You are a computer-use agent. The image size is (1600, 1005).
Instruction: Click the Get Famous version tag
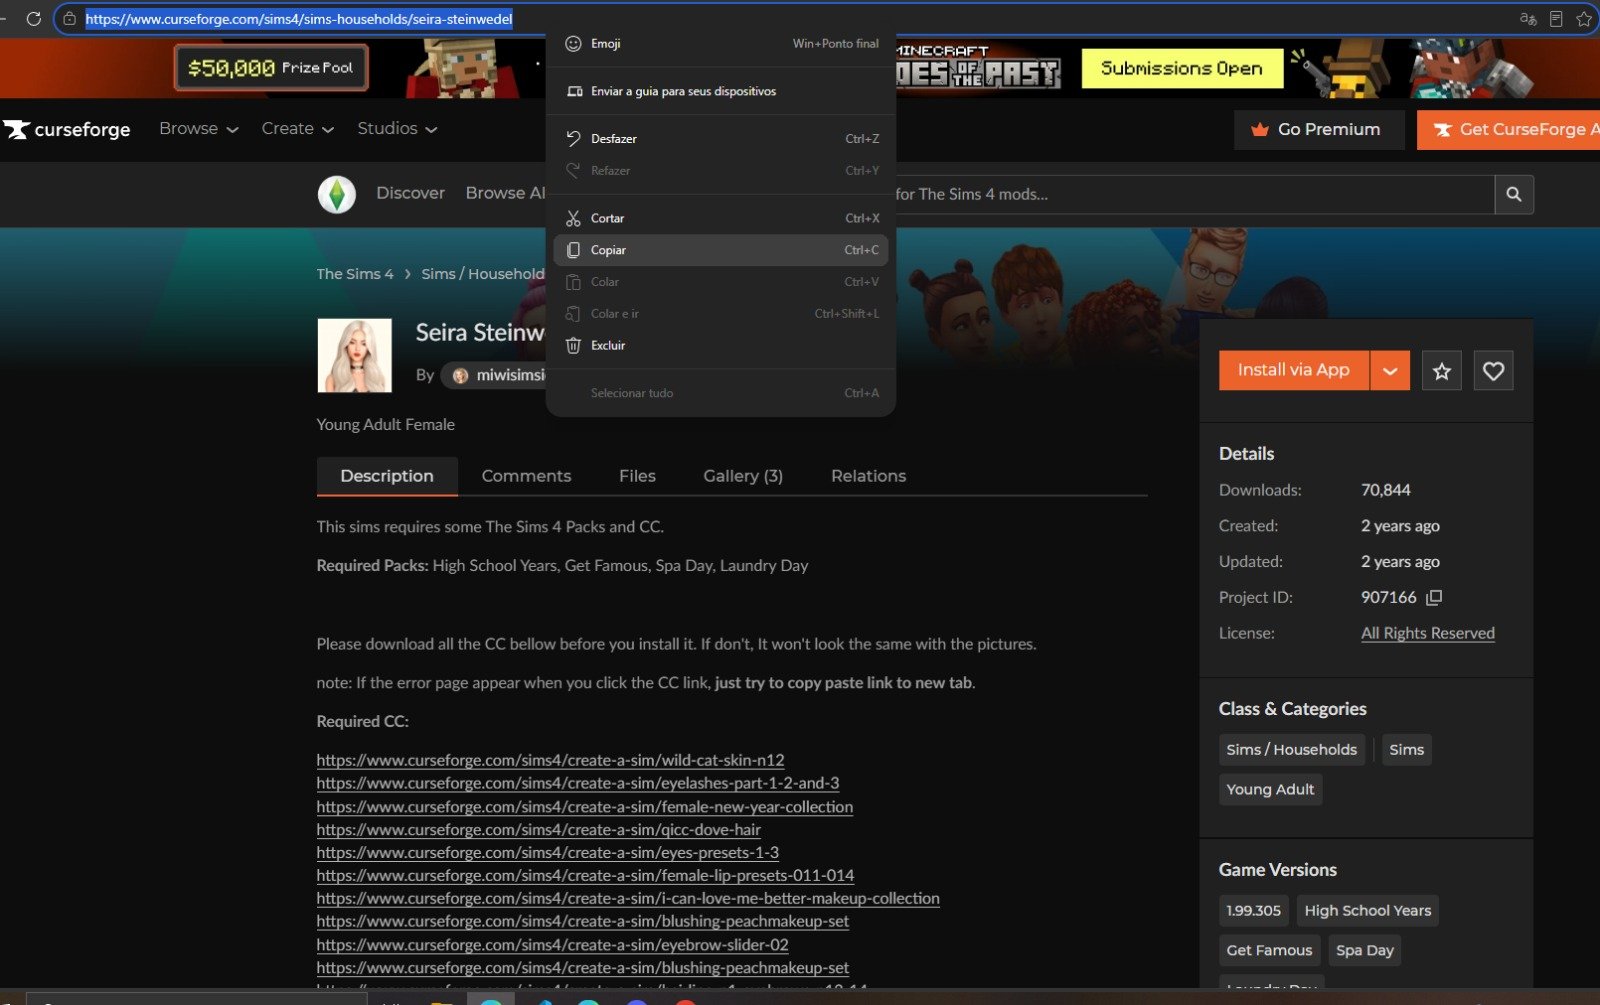point(1269,951)
